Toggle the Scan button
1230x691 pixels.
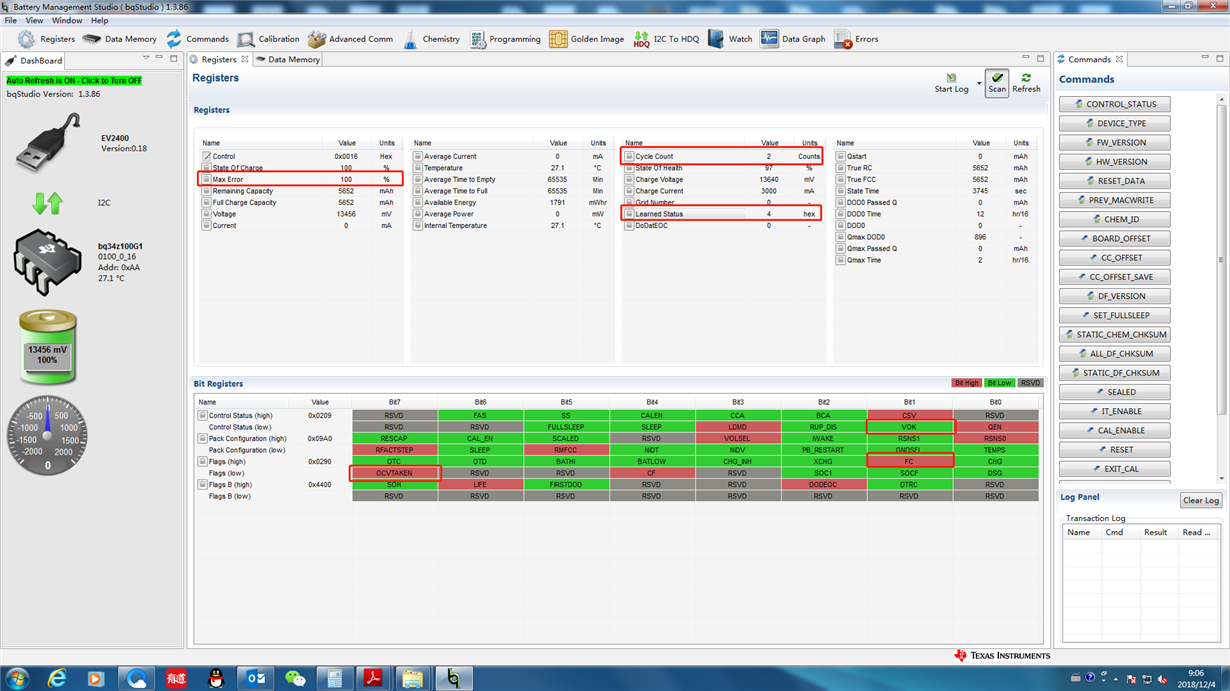pyautogui.click(x=997, y=83)
